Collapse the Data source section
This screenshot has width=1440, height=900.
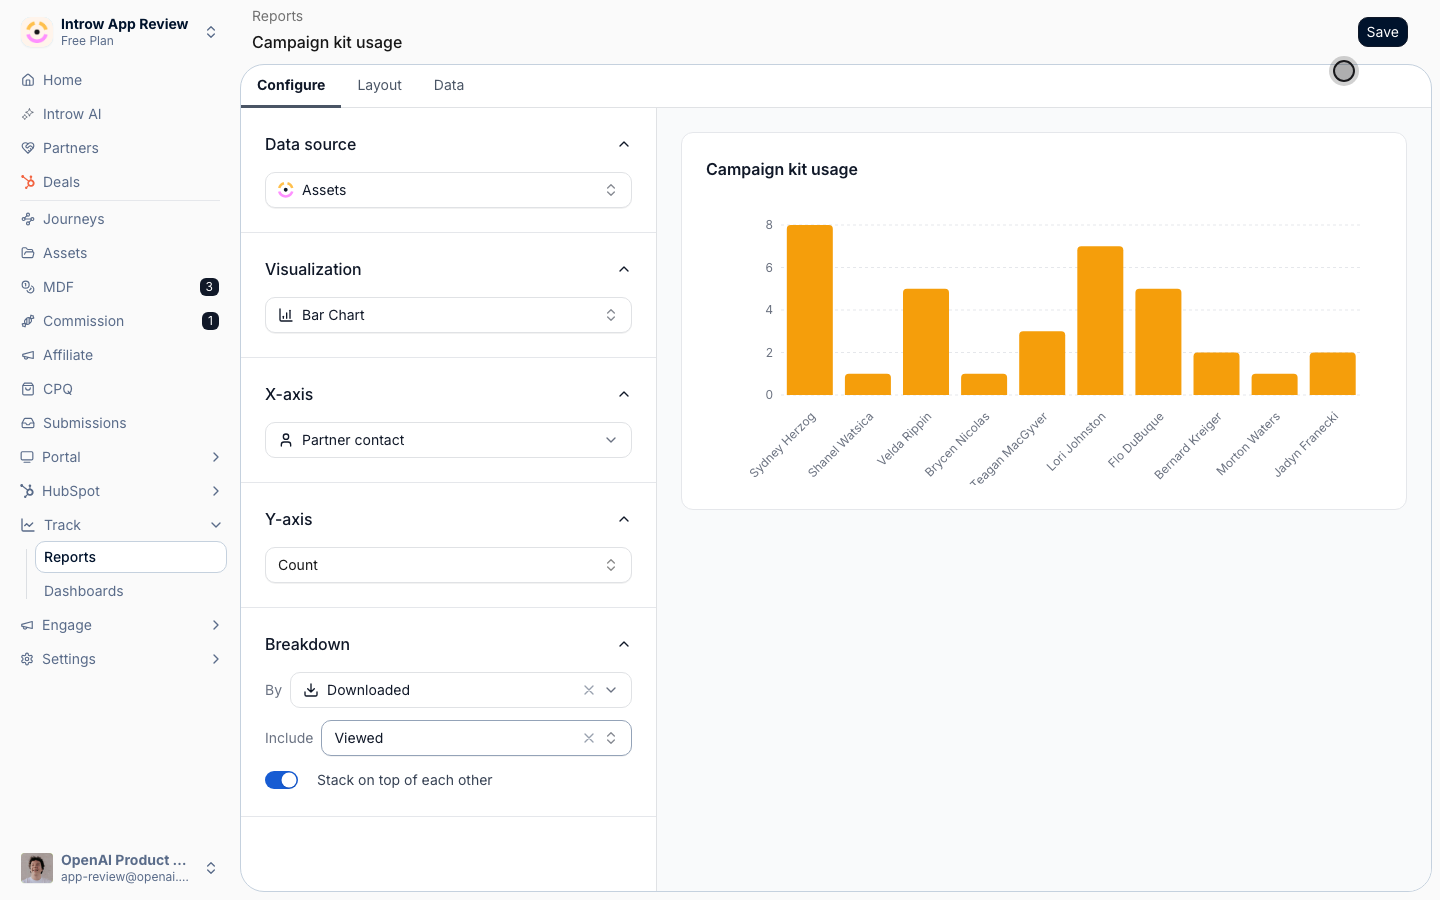tap(624, 144)
